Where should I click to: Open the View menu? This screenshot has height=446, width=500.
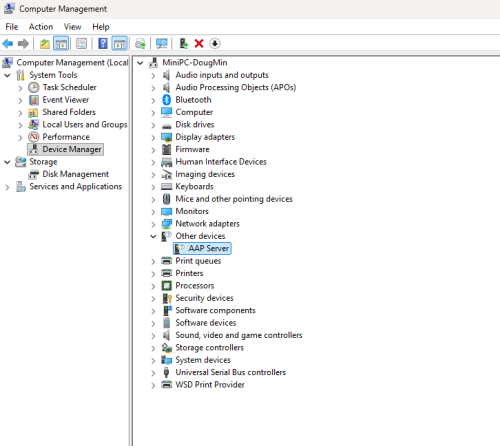72,27
